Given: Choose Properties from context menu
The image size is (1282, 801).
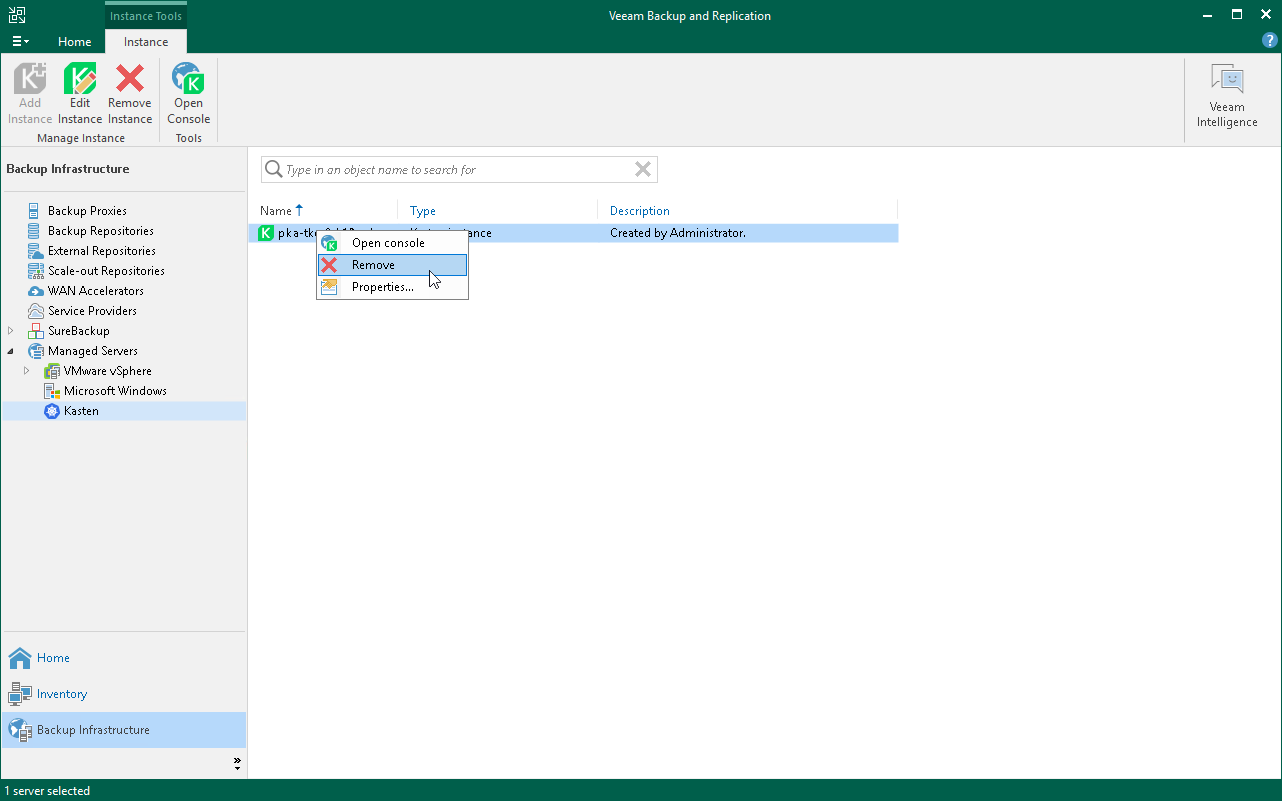Looking at the screenshot, I should 392,287.
